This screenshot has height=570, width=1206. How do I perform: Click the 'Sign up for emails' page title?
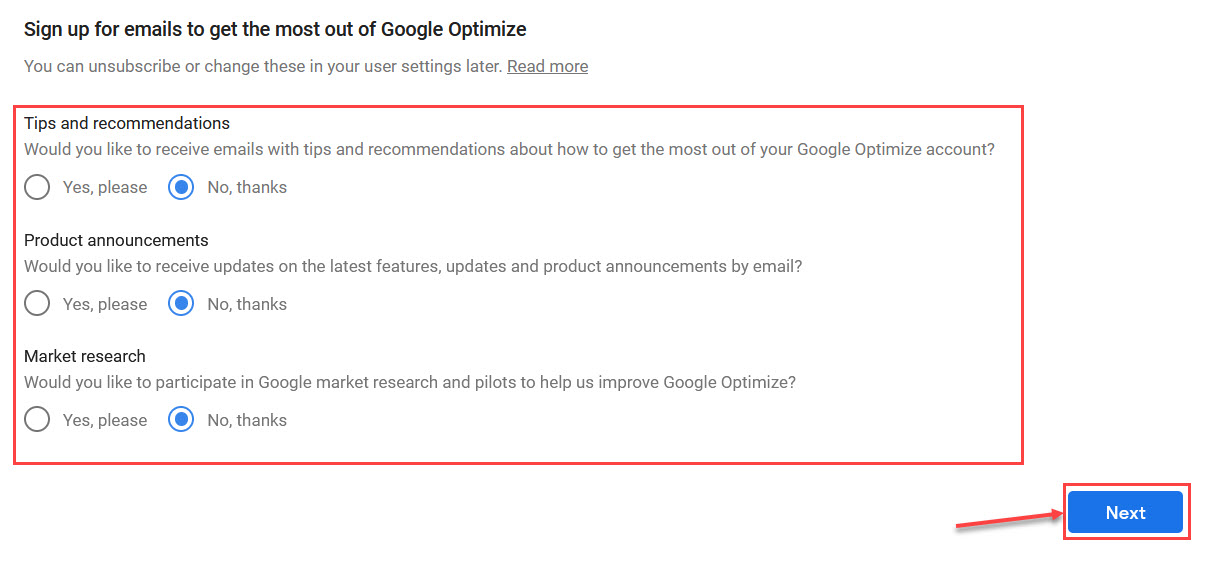(x=275, y=29)
